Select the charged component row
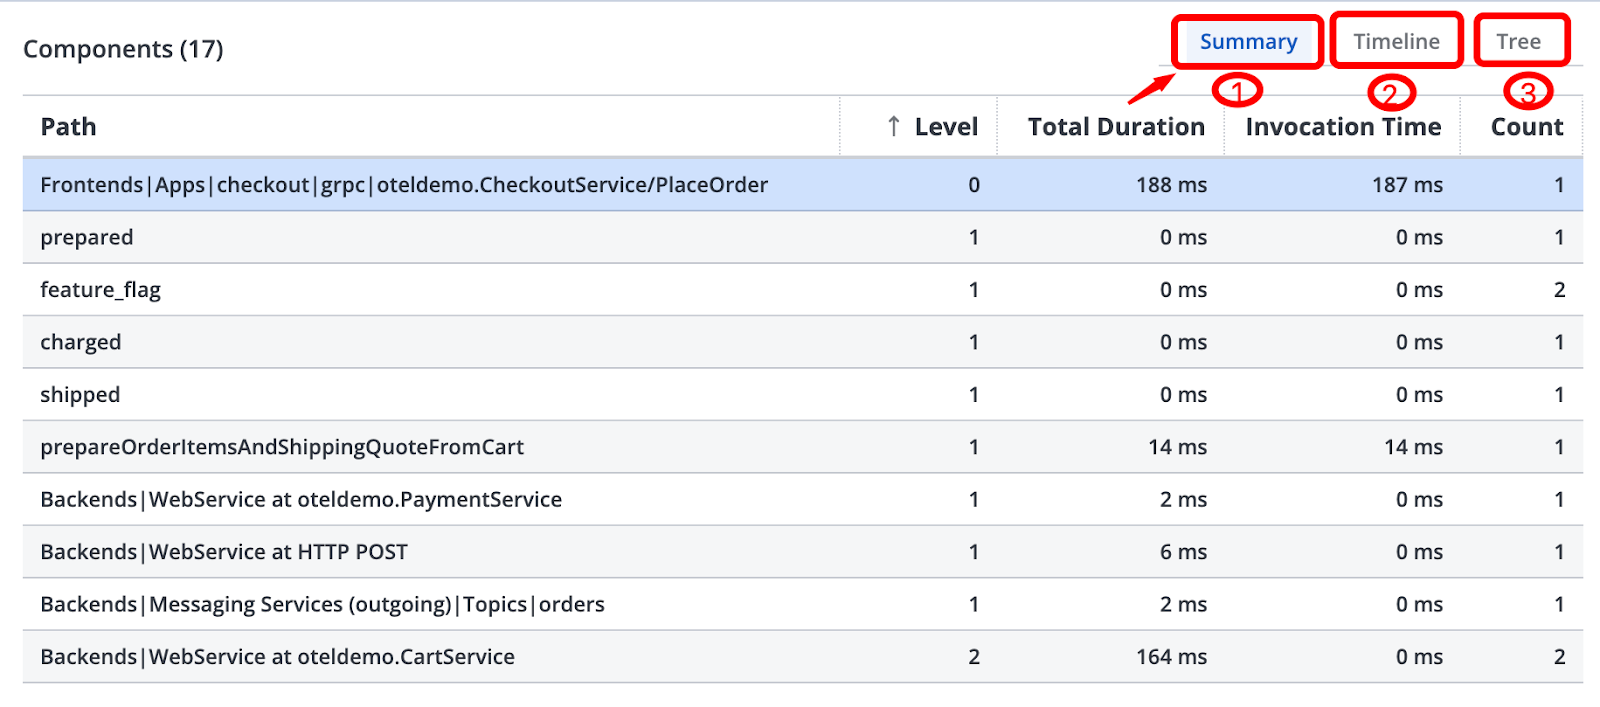 [x=81, y=343]
